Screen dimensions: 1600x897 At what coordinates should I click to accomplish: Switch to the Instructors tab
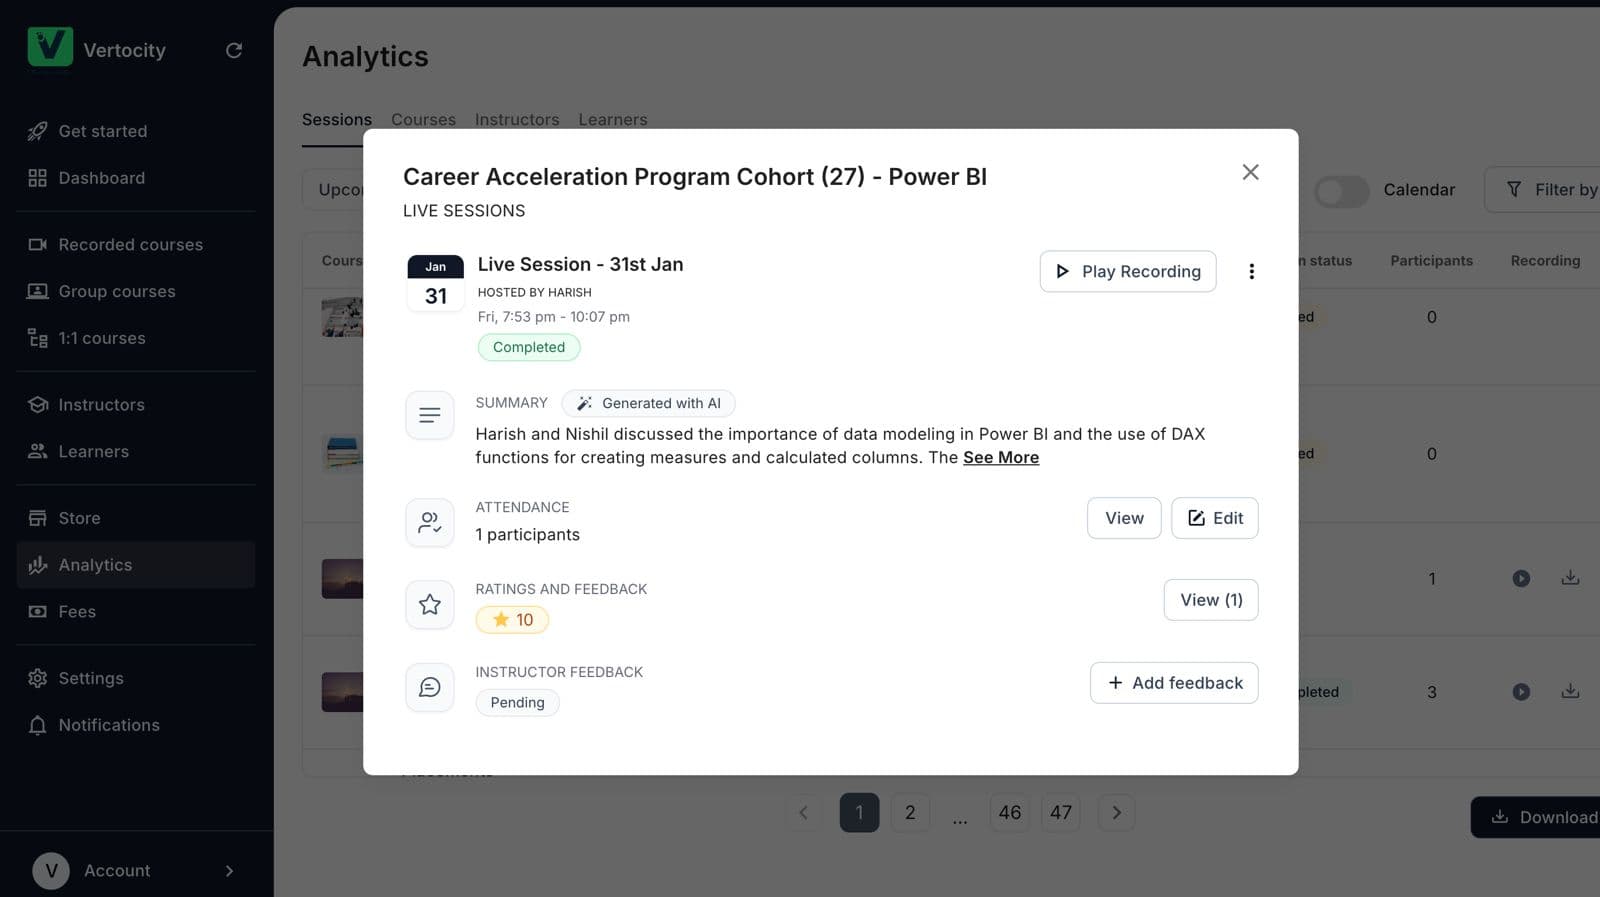coord(517,119)
